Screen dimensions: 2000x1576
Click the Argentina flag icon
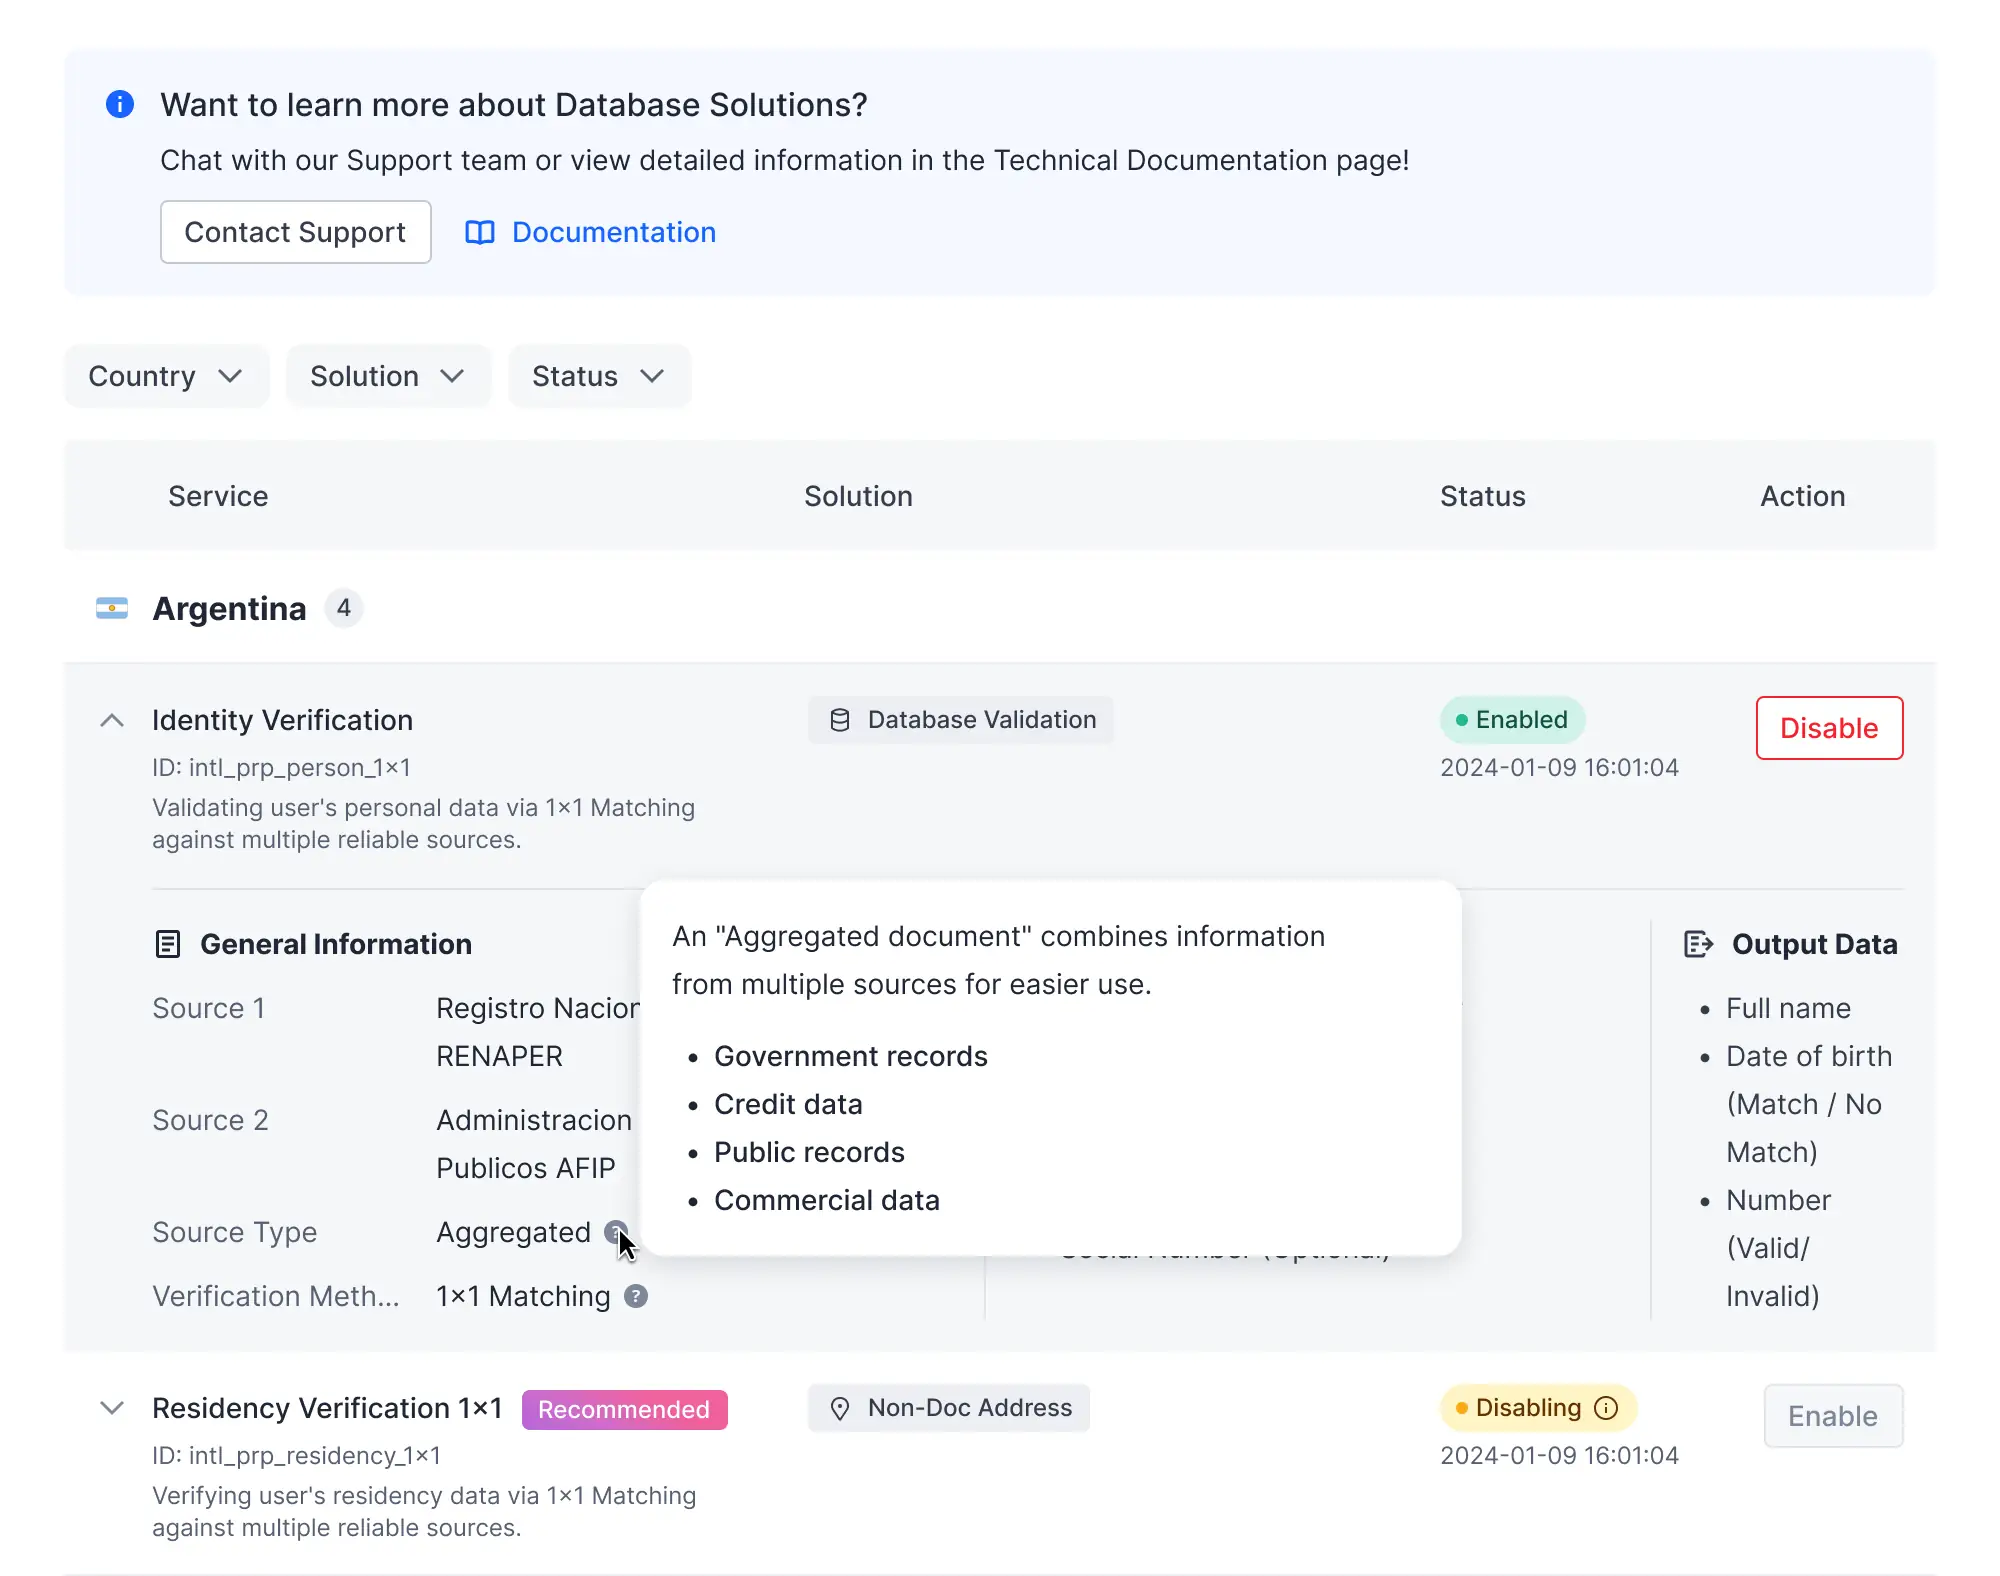[112, 608]
